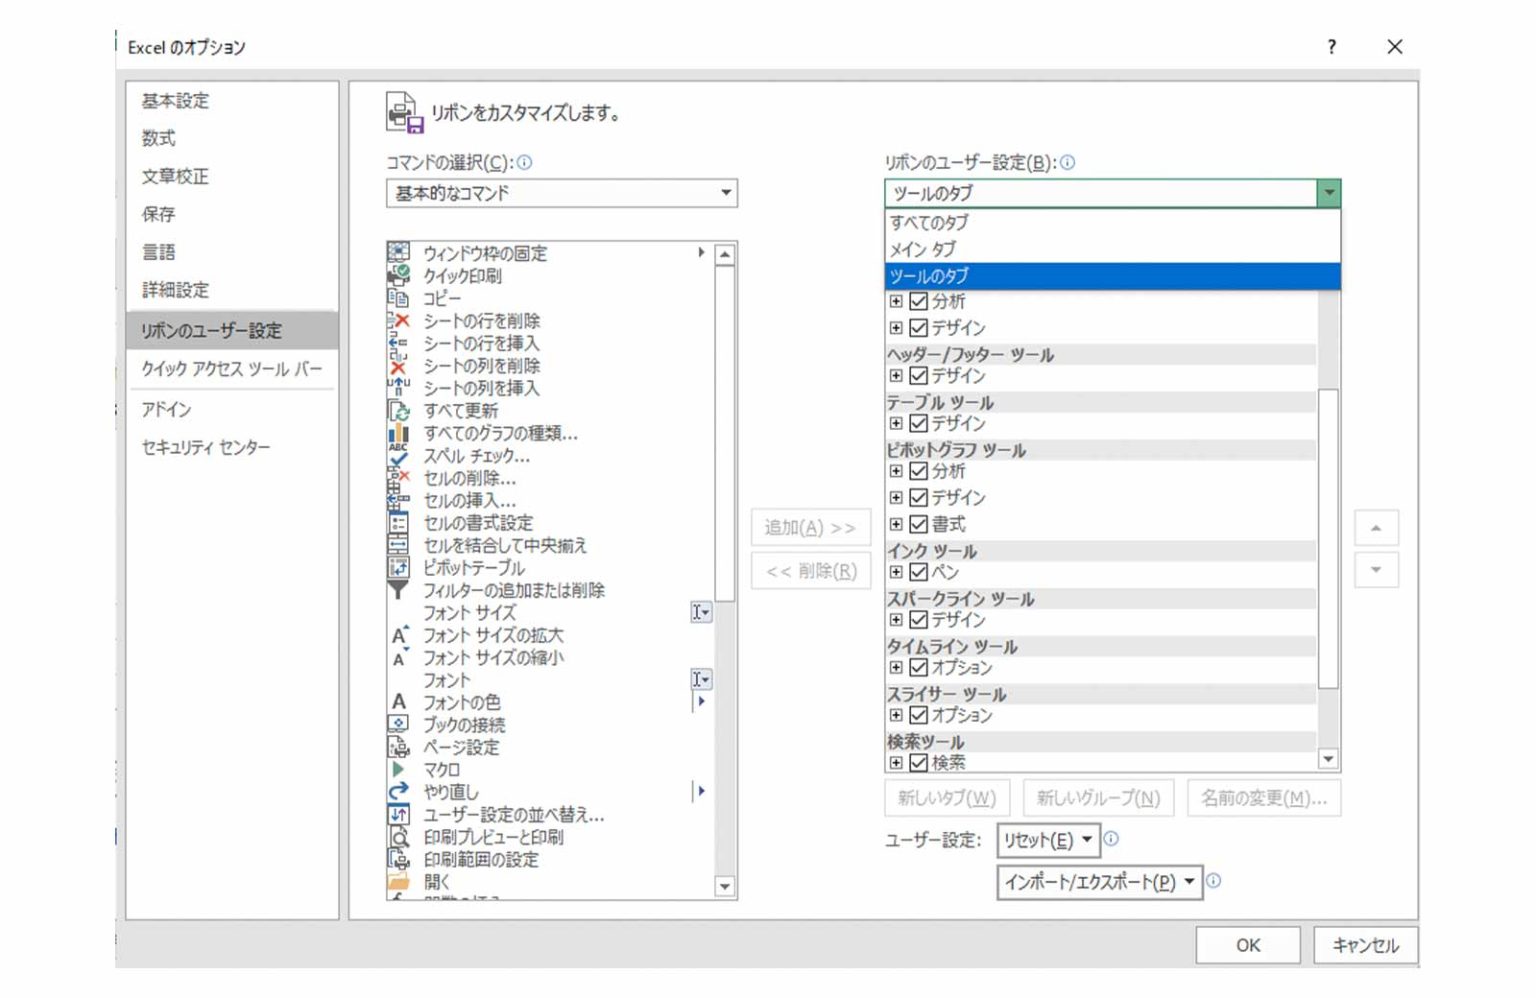Click the スペル チェック spell check icon
Viewport: 1536px width, 998px height.
pyautogui.click(x=398, y=456)
